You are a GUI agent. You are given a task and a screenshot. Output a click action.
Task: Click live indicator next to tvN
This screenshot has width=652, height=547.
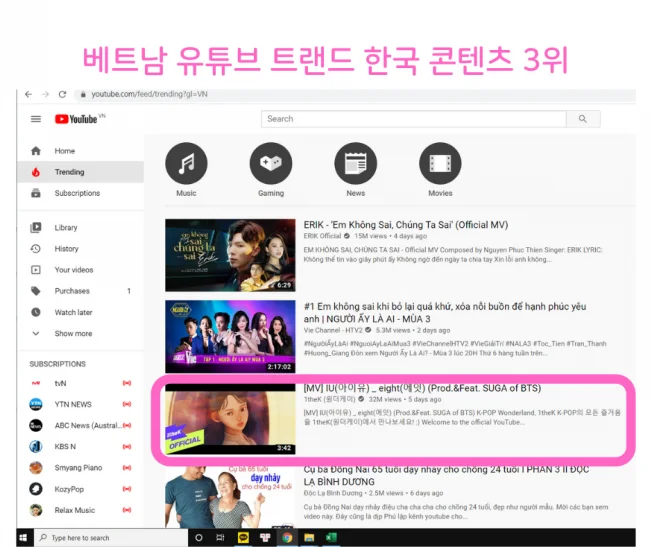127,383
